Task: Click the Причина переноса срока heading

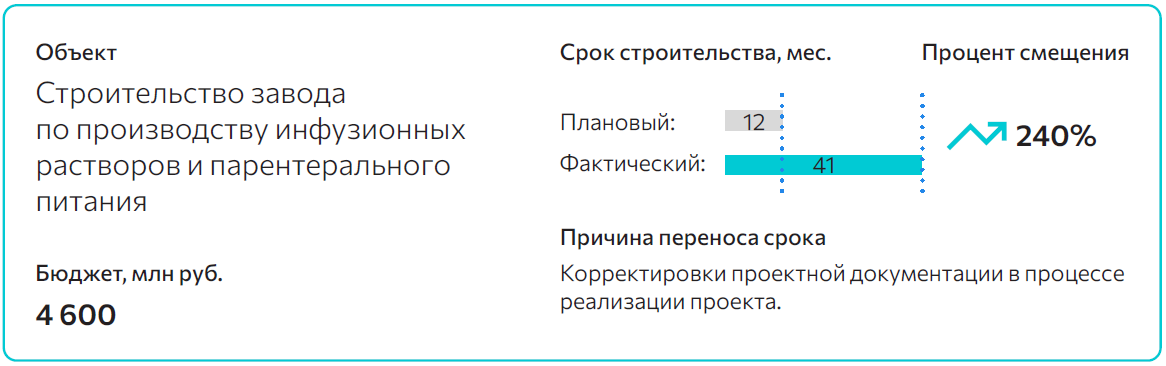Action: pyautogui.click(x=692, y=239)
